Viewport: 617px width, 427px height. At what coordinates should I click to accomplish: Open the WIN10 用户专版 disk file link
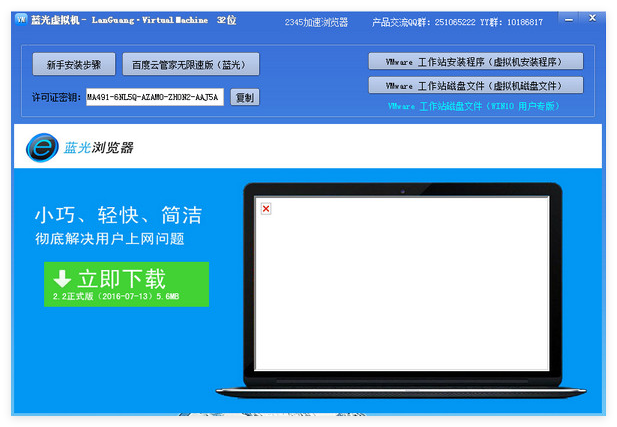tap(475, 105)
